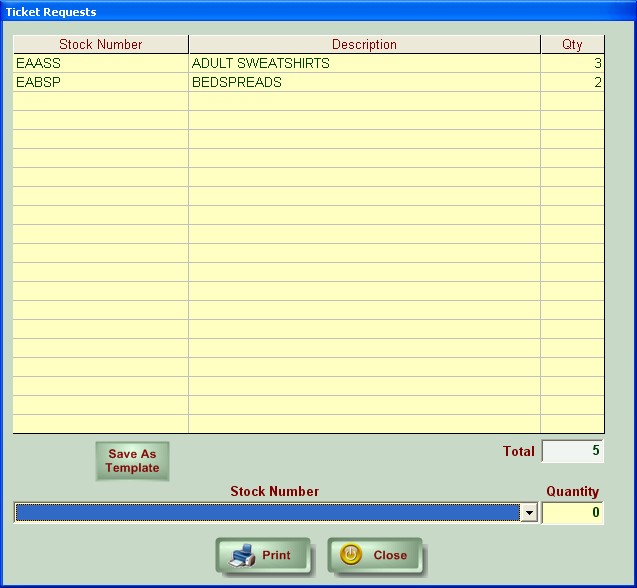637x588 pixels.
Task: Click the Print button label
Action: pos(276,555)
